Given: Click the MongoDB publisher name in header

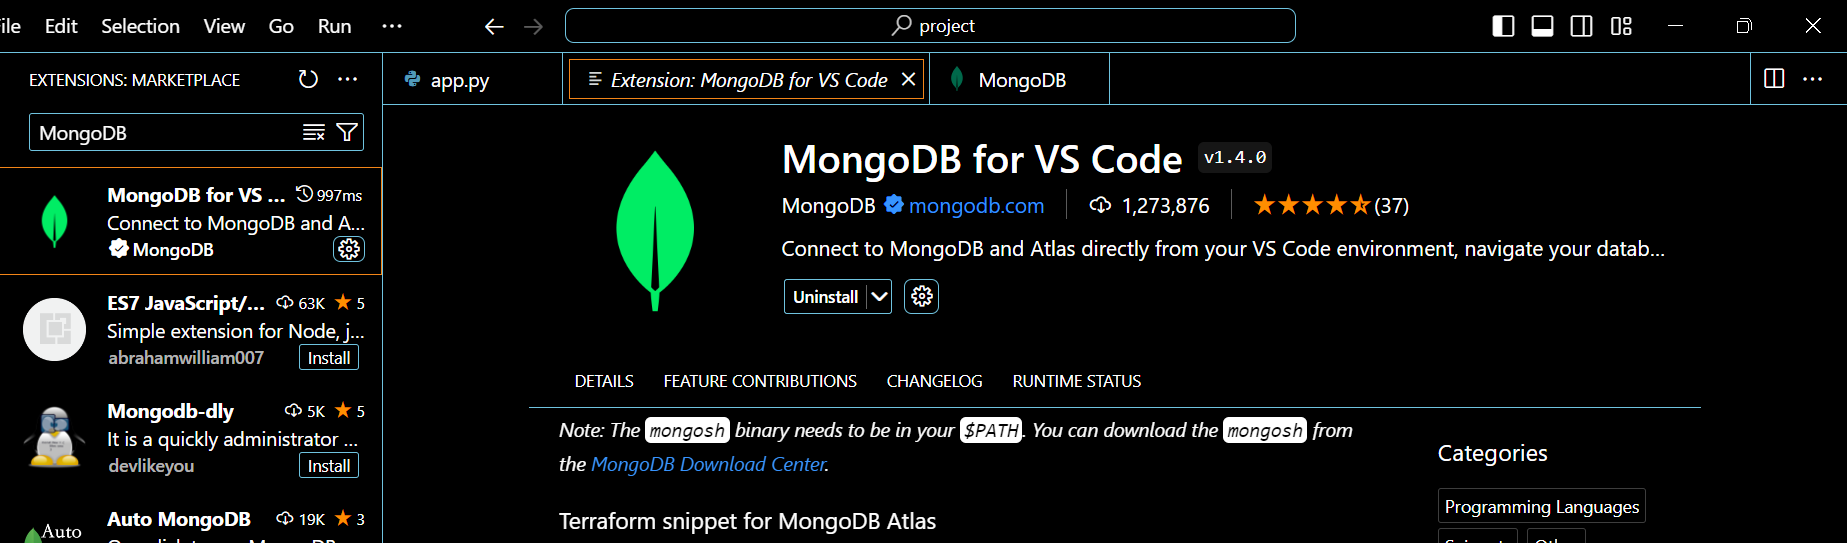Looking at the screenshot, I should point(828,206).
